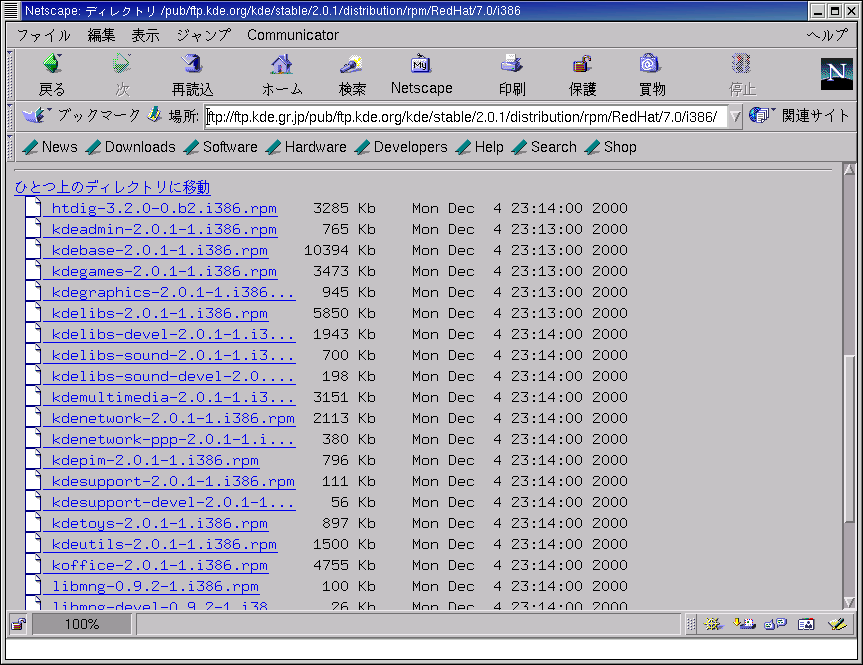The image size is (863, 665).
Task: Open the Bookmarks (ブックマーク) icon
Action: tap(36, 116)
